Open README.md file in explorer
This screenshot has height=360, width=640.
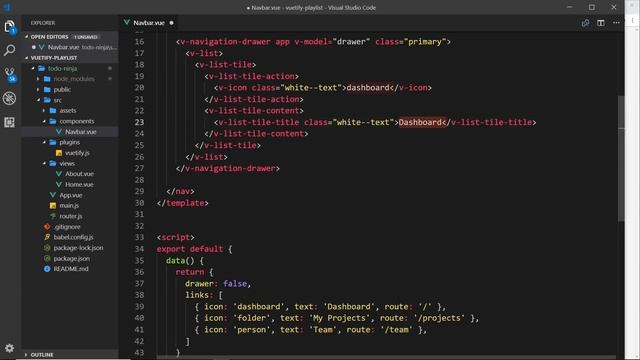coord(71,269)
